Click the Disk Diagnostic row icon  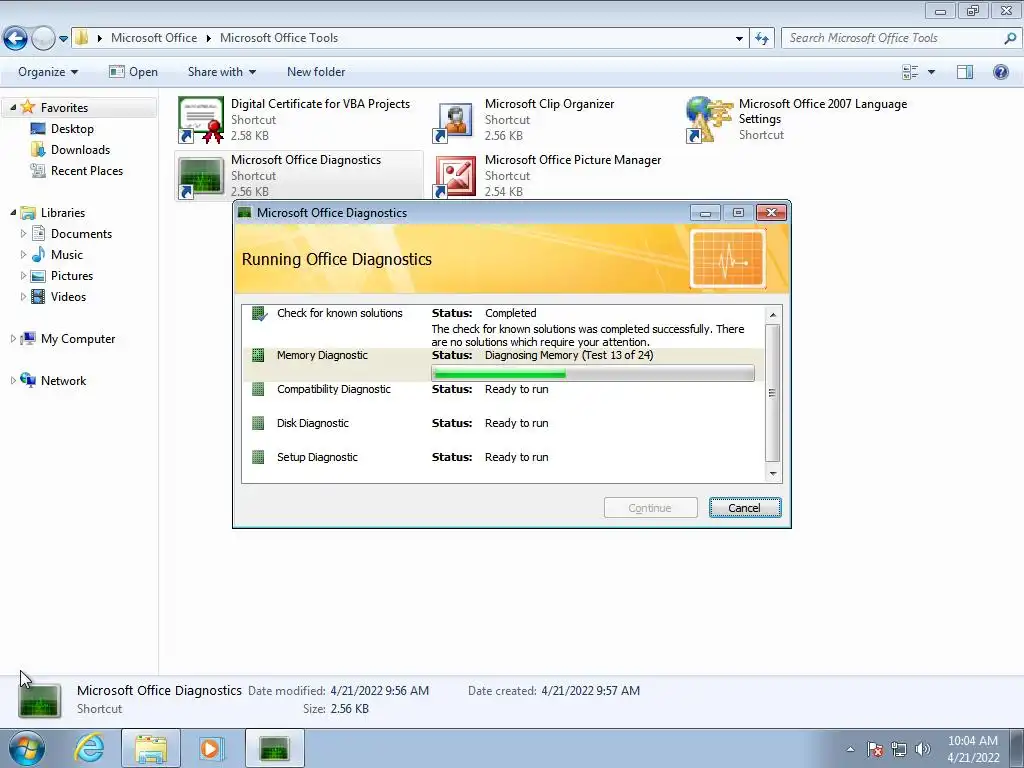[258, 423]
